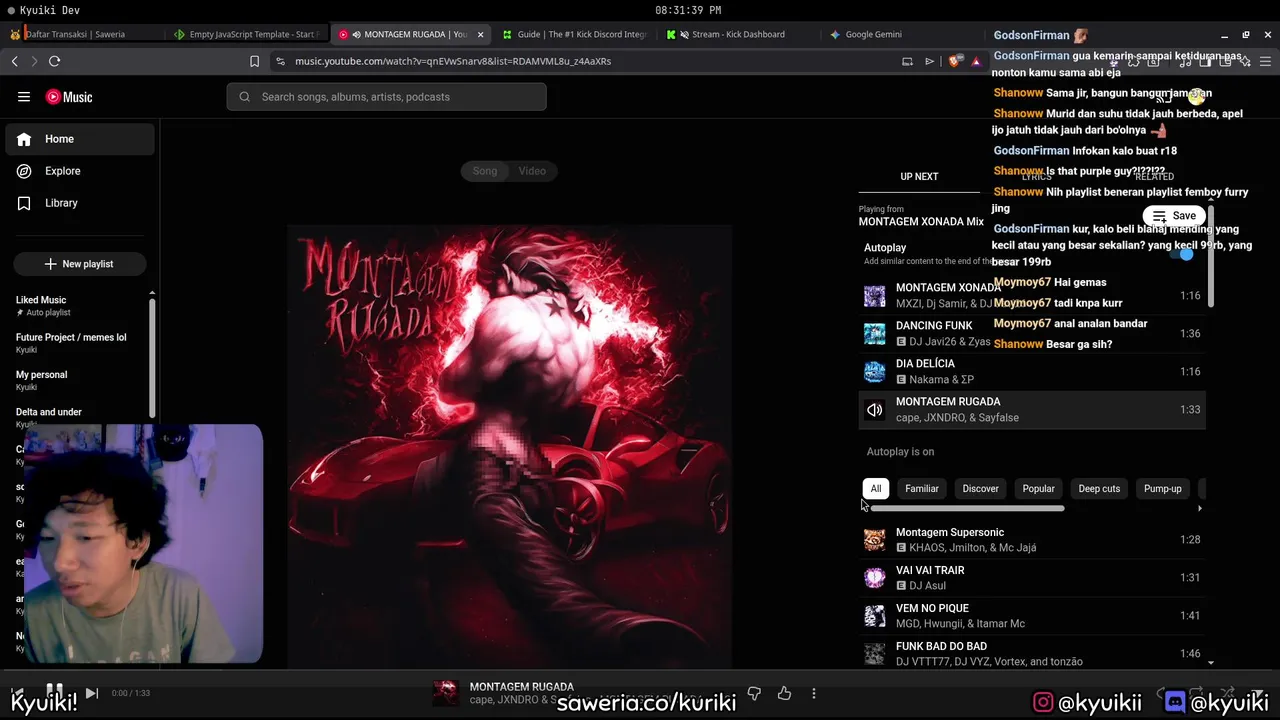Screen dimensions: 1280x720
Task: Open Brave Rewards triangle icon
Action: click(976, 61)
